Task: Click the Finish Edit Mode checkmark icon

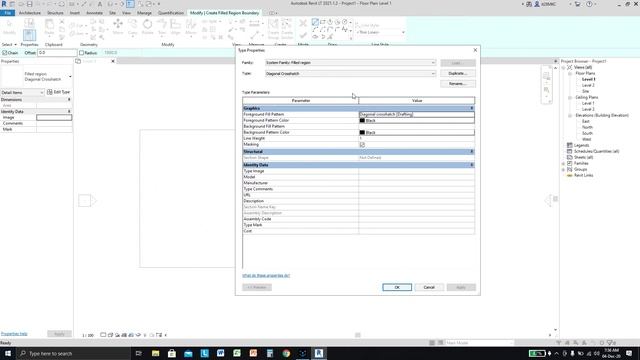Action: tap(303, 36)
